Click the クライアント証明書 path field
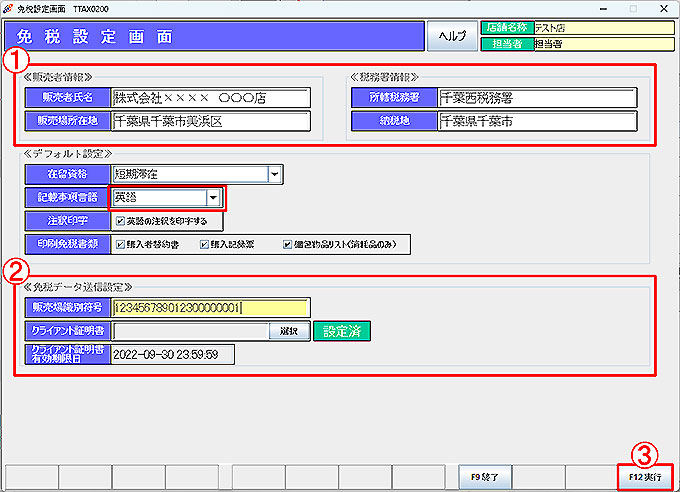The height and width of the screenshot is (492, 680). tap(190, 331)
